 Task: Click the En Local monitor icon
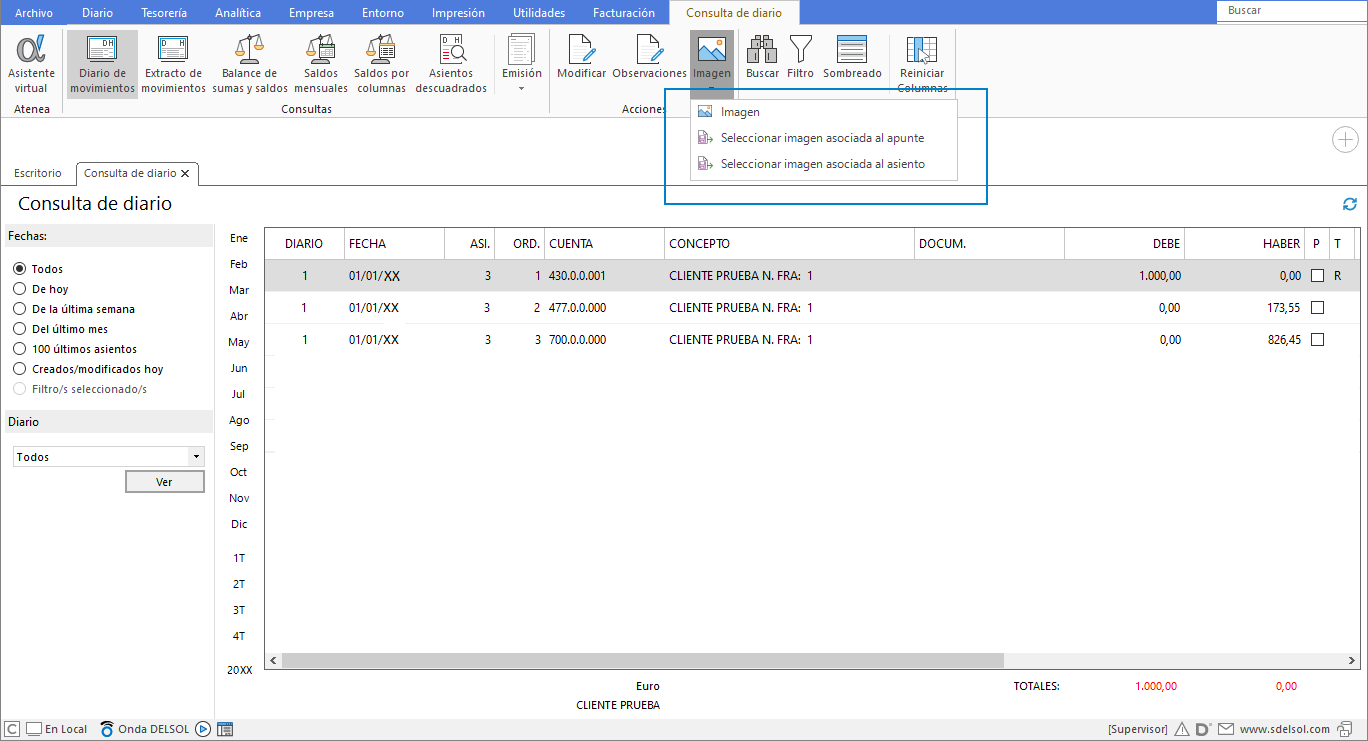click(x=33, y=729)
